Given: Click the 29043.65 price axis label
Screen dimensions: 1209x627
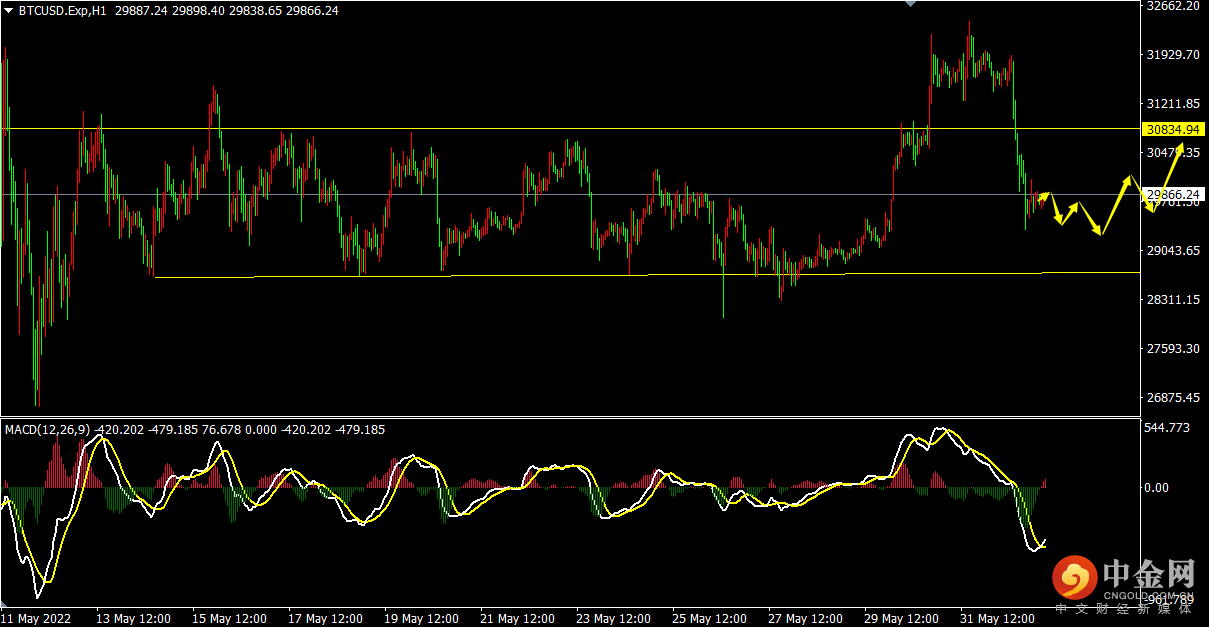Looking at the screenshot, I should pos(1173,251).
